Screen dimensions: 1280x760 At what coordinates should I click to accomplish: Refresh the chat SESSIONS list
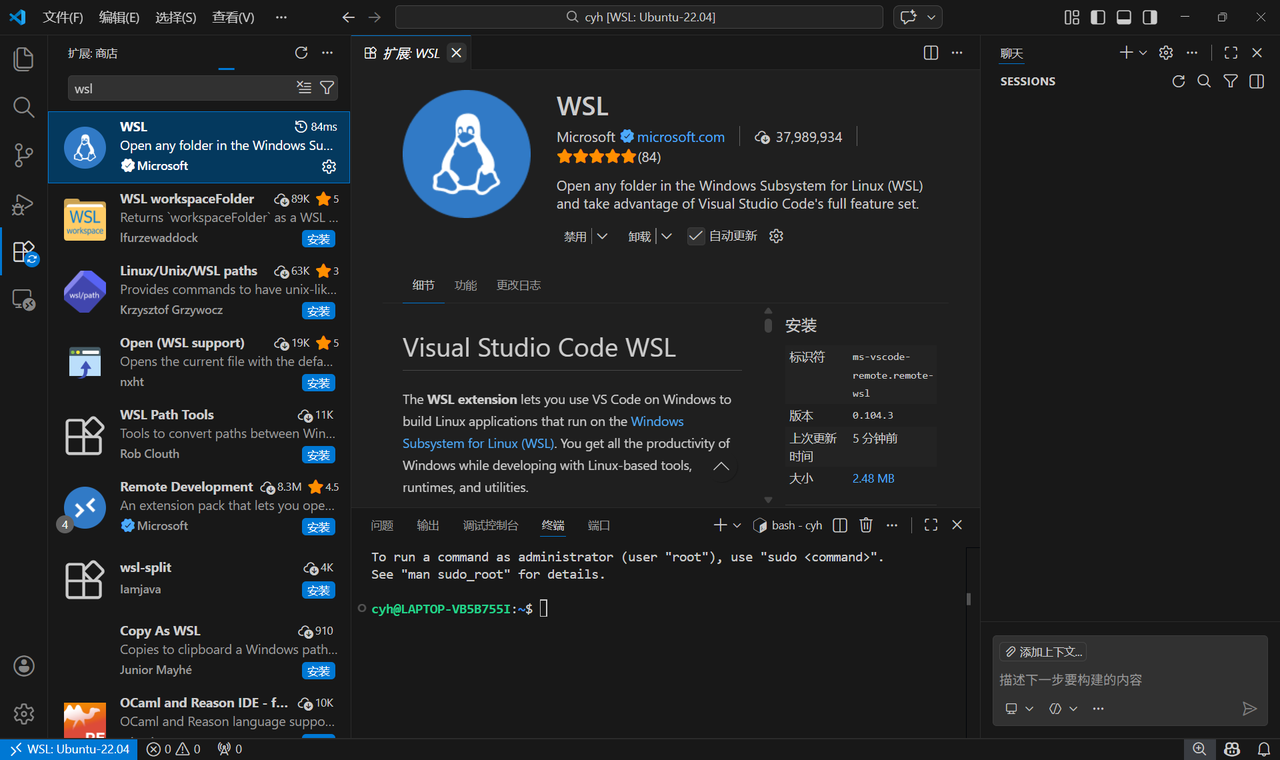(x=1178, y=81)
